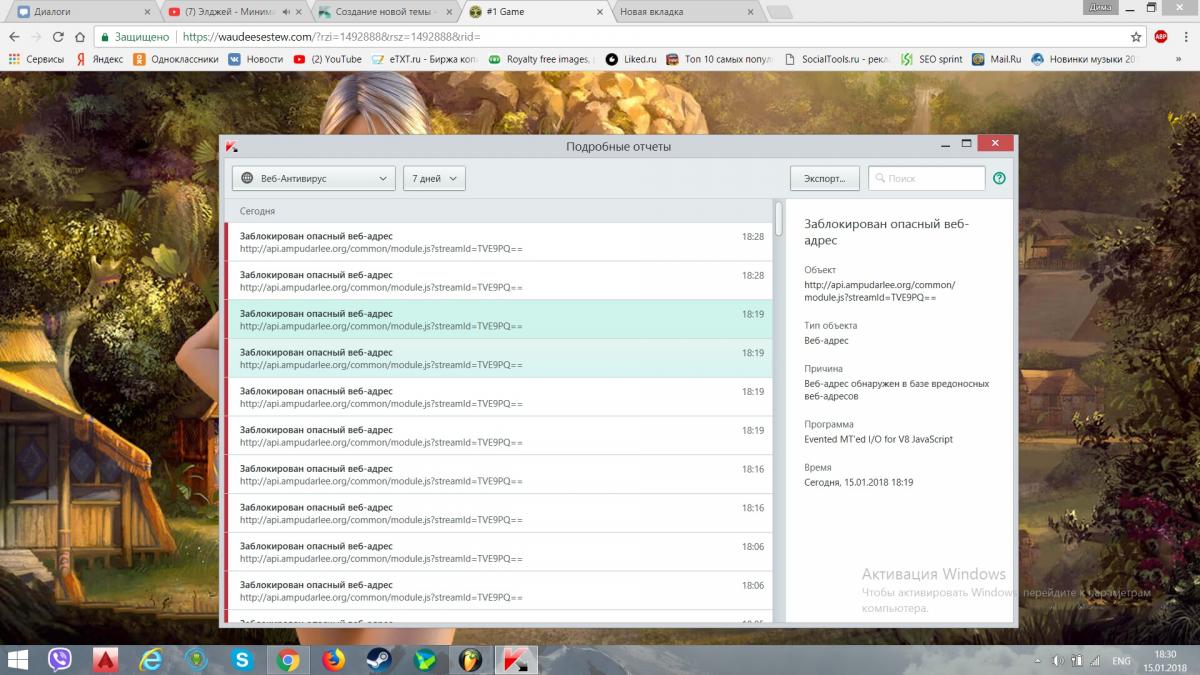Open the 7 дней period dropdown
The width and height of the screenshot is (1200, 675).
[434, 178]
